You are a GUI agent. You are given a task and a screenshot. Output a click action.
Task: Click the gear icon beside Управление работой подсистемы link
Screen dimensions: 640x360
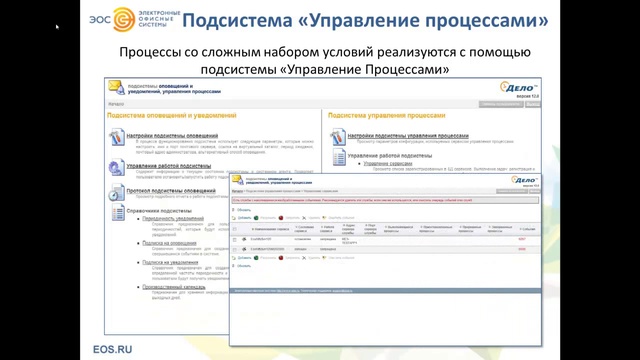(x=116, y=167)
